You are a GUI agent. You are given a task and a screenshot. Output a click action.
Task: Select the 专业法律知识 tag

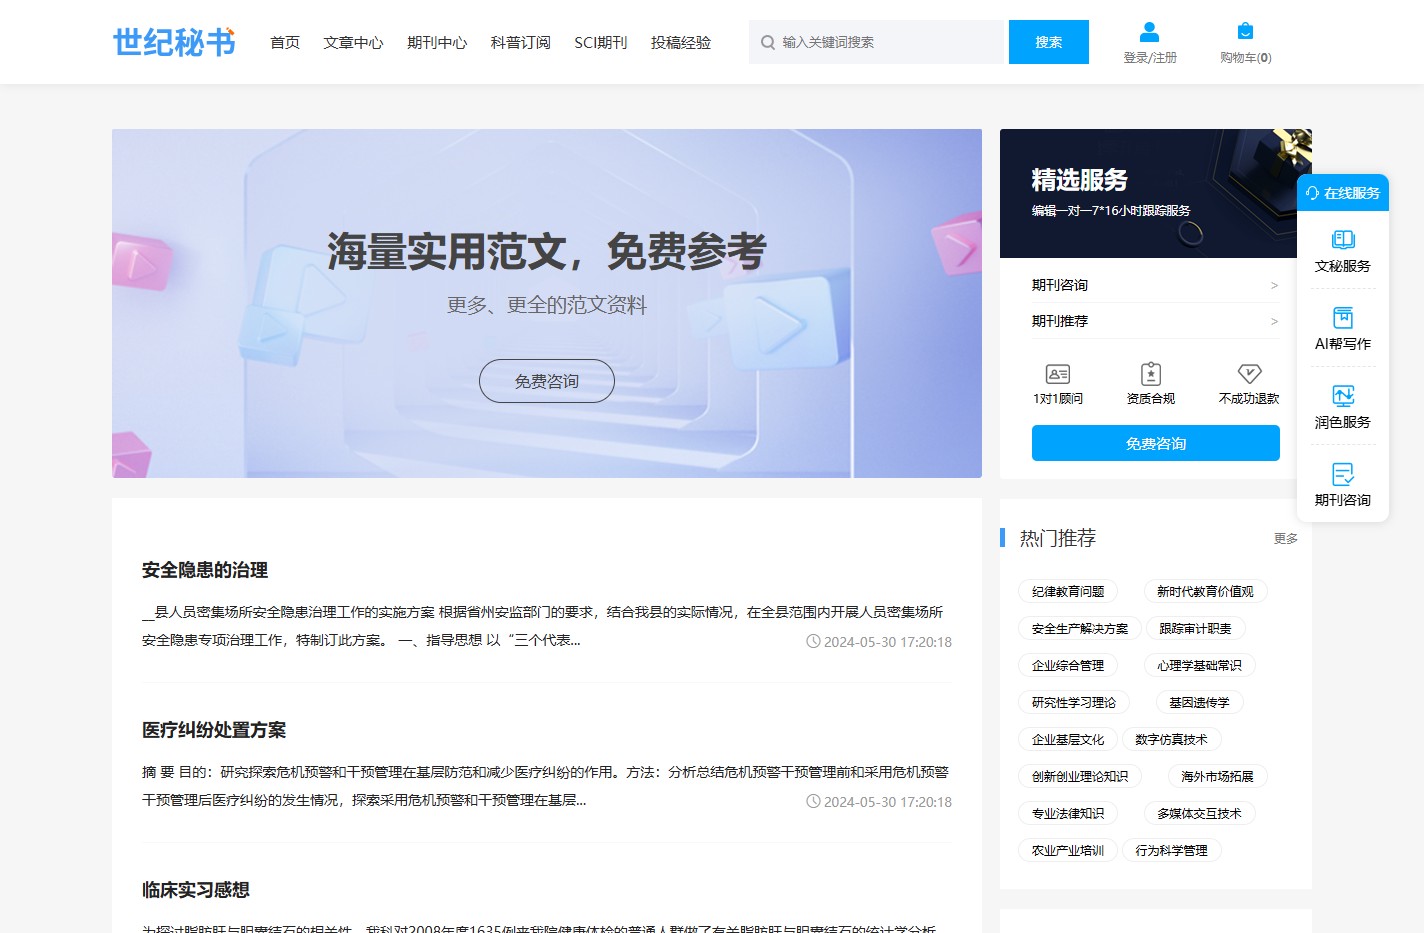point(1068,813)
